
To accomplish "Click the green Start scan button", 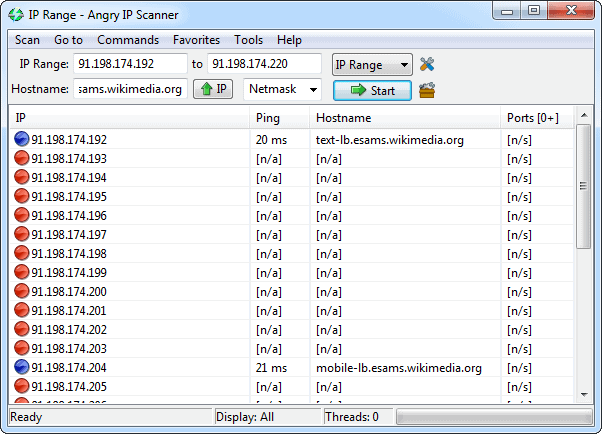I will pos(372,91).
